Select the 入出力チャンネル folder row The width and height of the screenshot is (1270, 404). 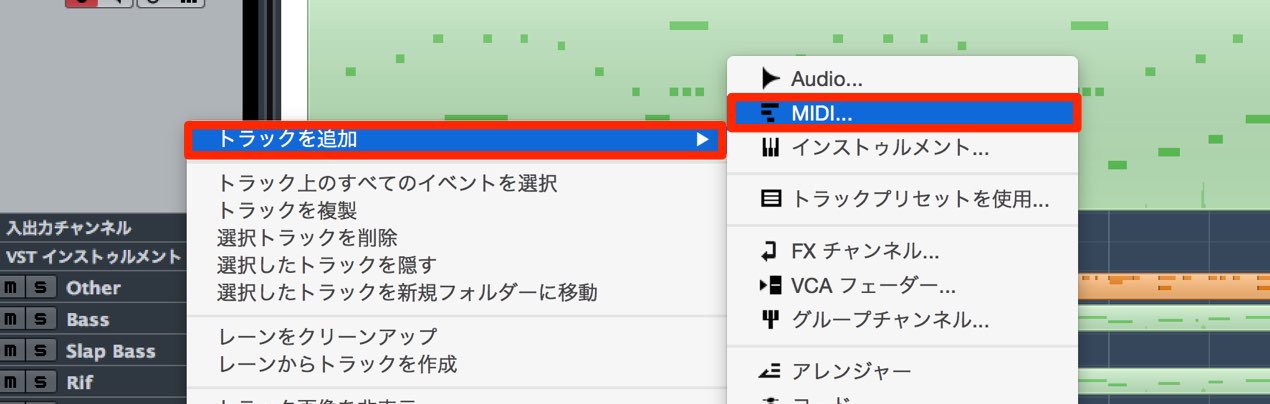pos(93,227)
